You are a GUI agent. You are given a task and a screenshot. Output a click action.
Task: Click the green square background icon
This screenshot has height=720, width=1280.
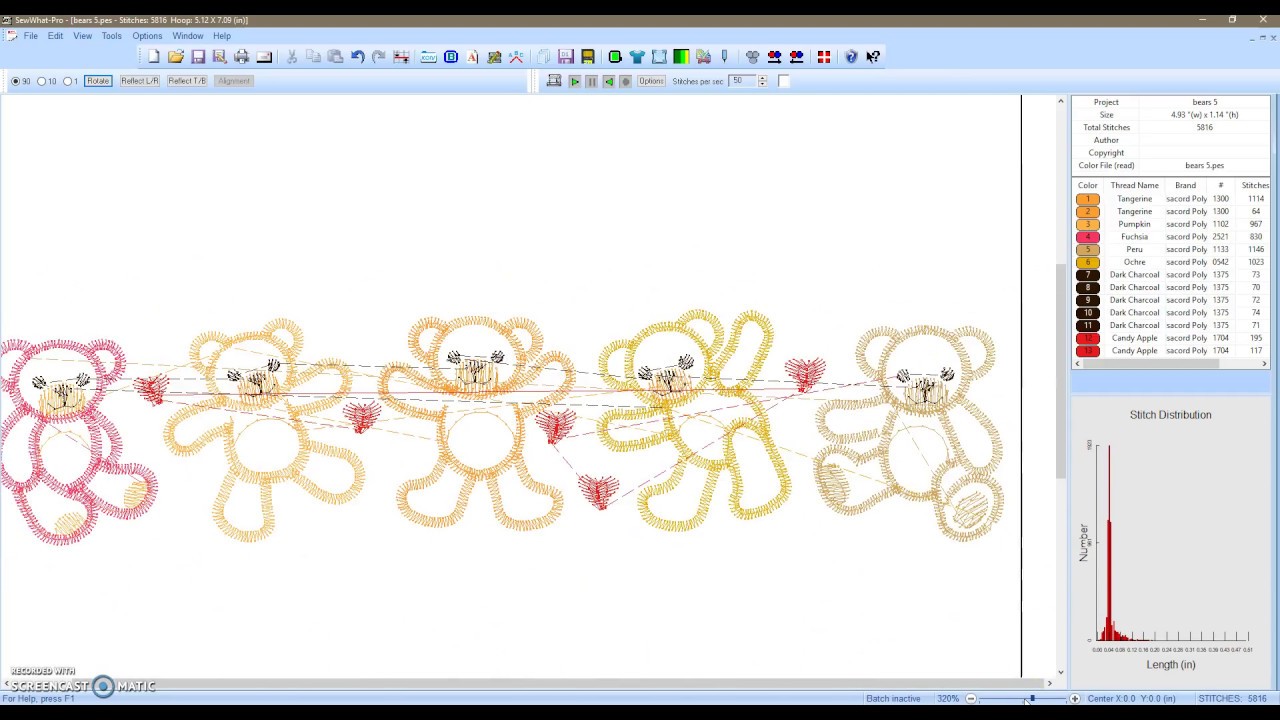point(615,57)
